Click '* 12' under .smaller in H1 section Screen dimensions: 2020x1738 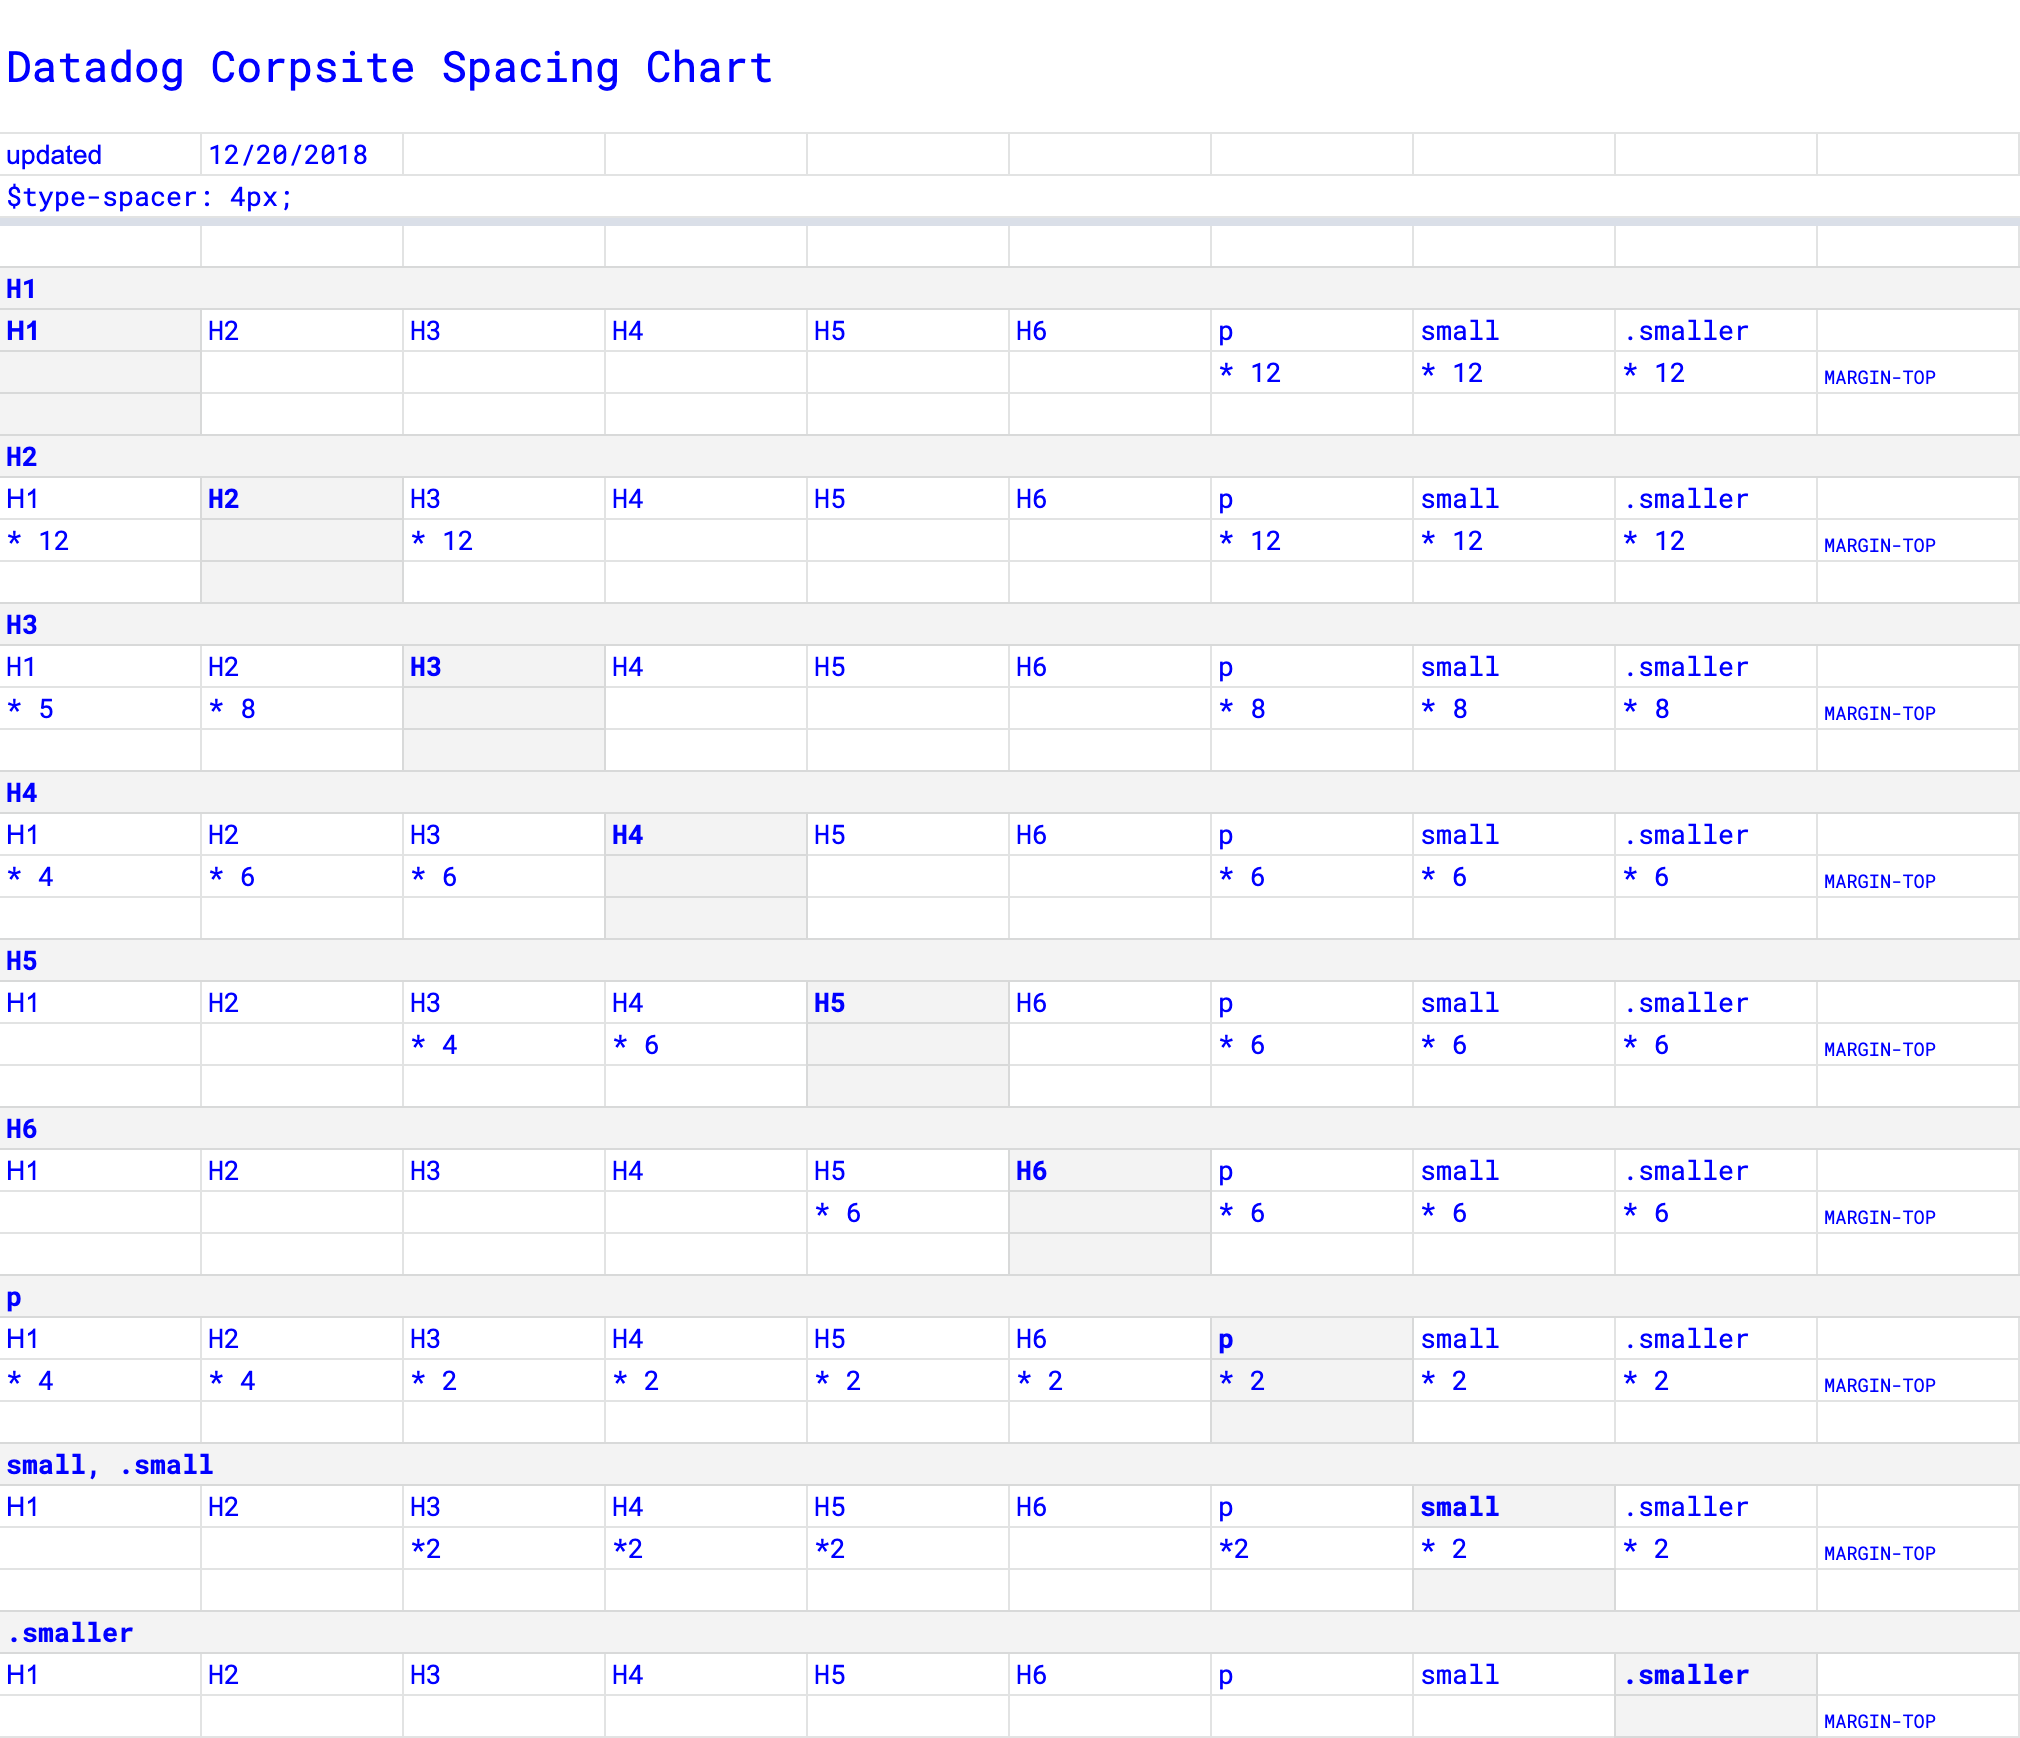click(x=1716, y=373)
